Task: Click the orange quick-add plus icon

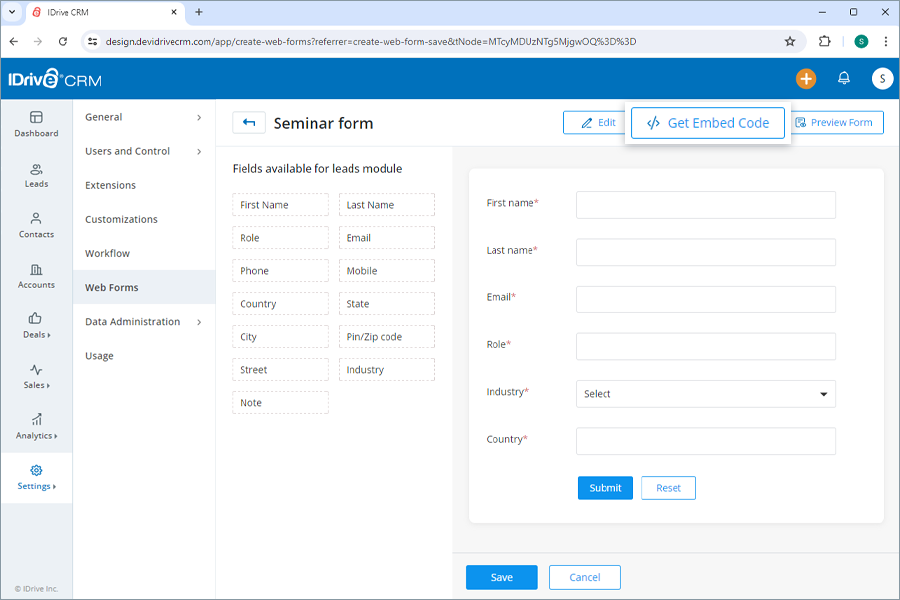Action: [806, 77]
